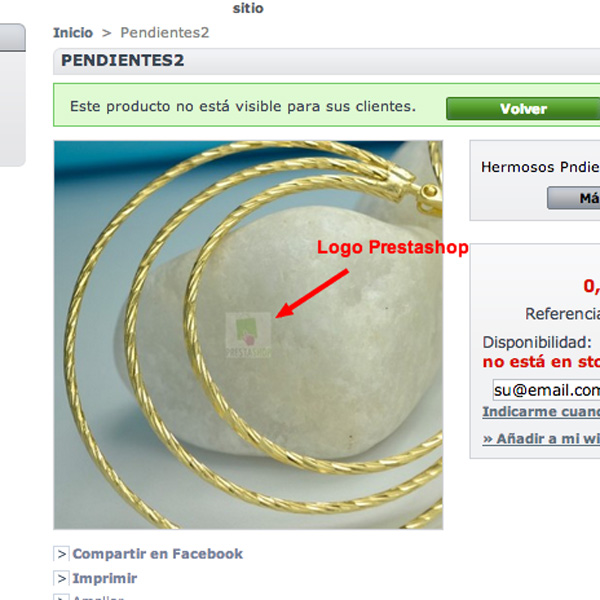This screenshot has width=600, height=600.
Task: Click the email input field
Action: (546, 390)
